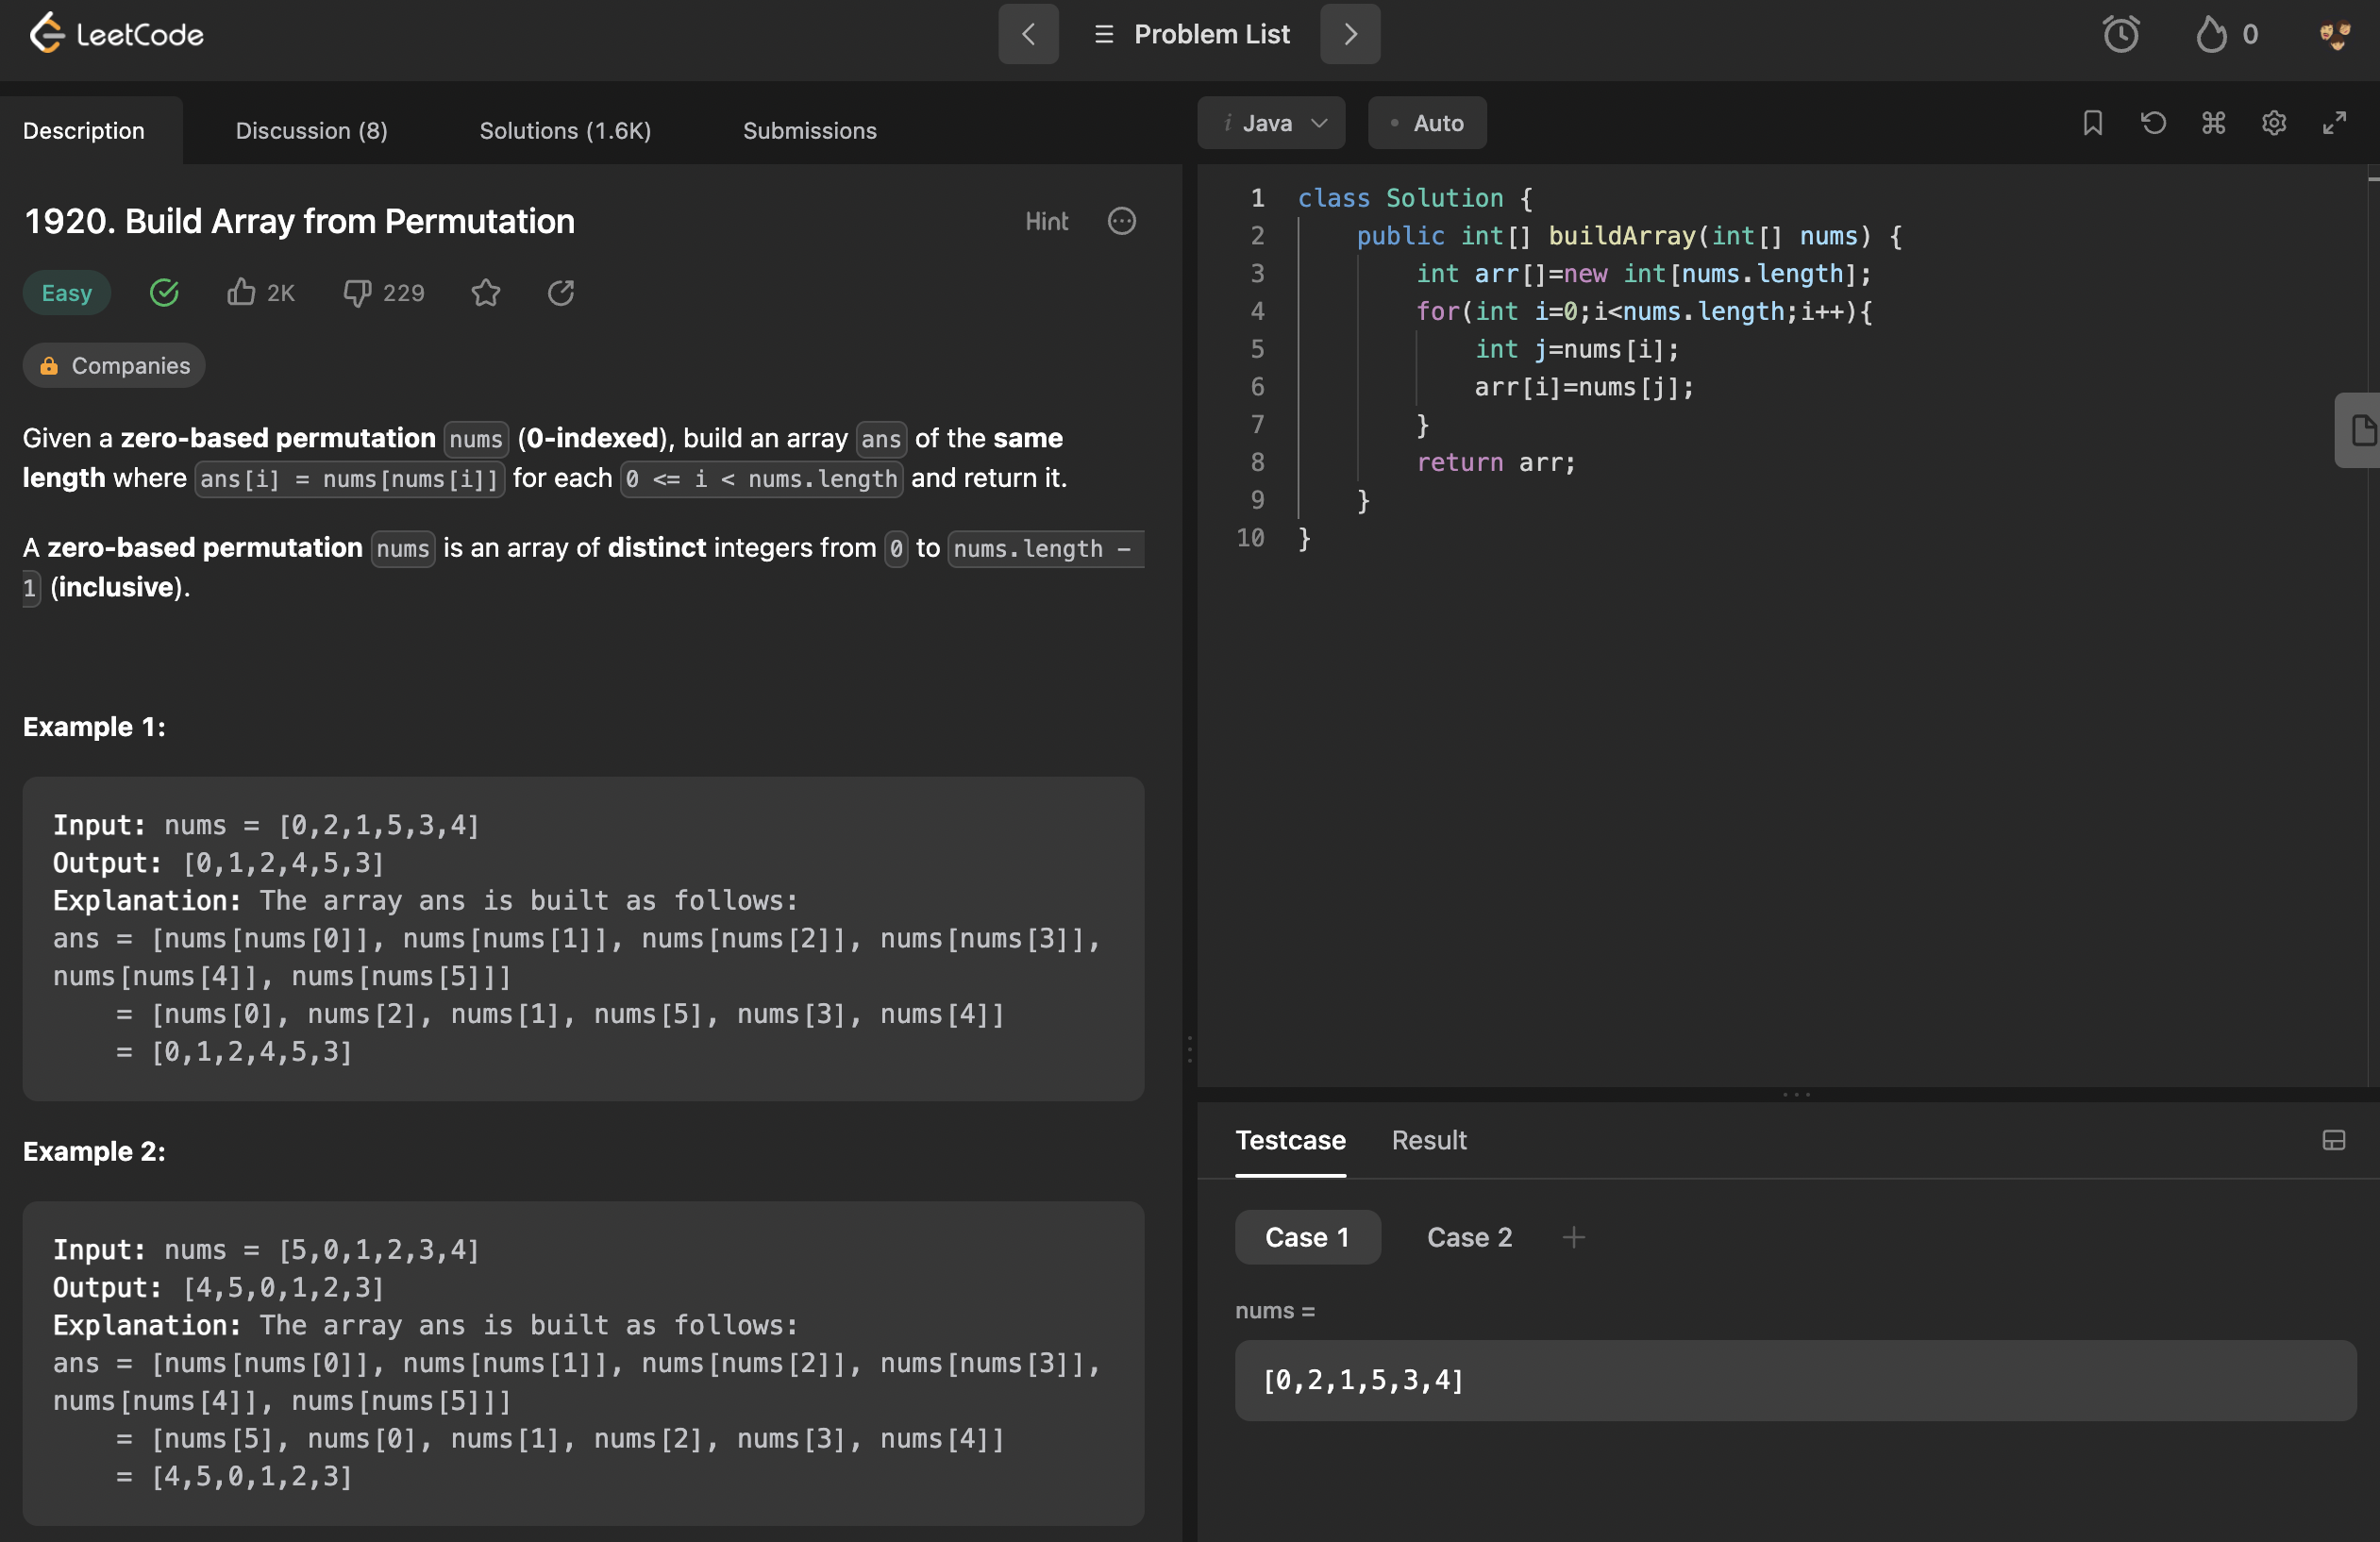Open editor shortcuts command icon
Screen dimensions: 2380x1542
[x=2213, y=123]
